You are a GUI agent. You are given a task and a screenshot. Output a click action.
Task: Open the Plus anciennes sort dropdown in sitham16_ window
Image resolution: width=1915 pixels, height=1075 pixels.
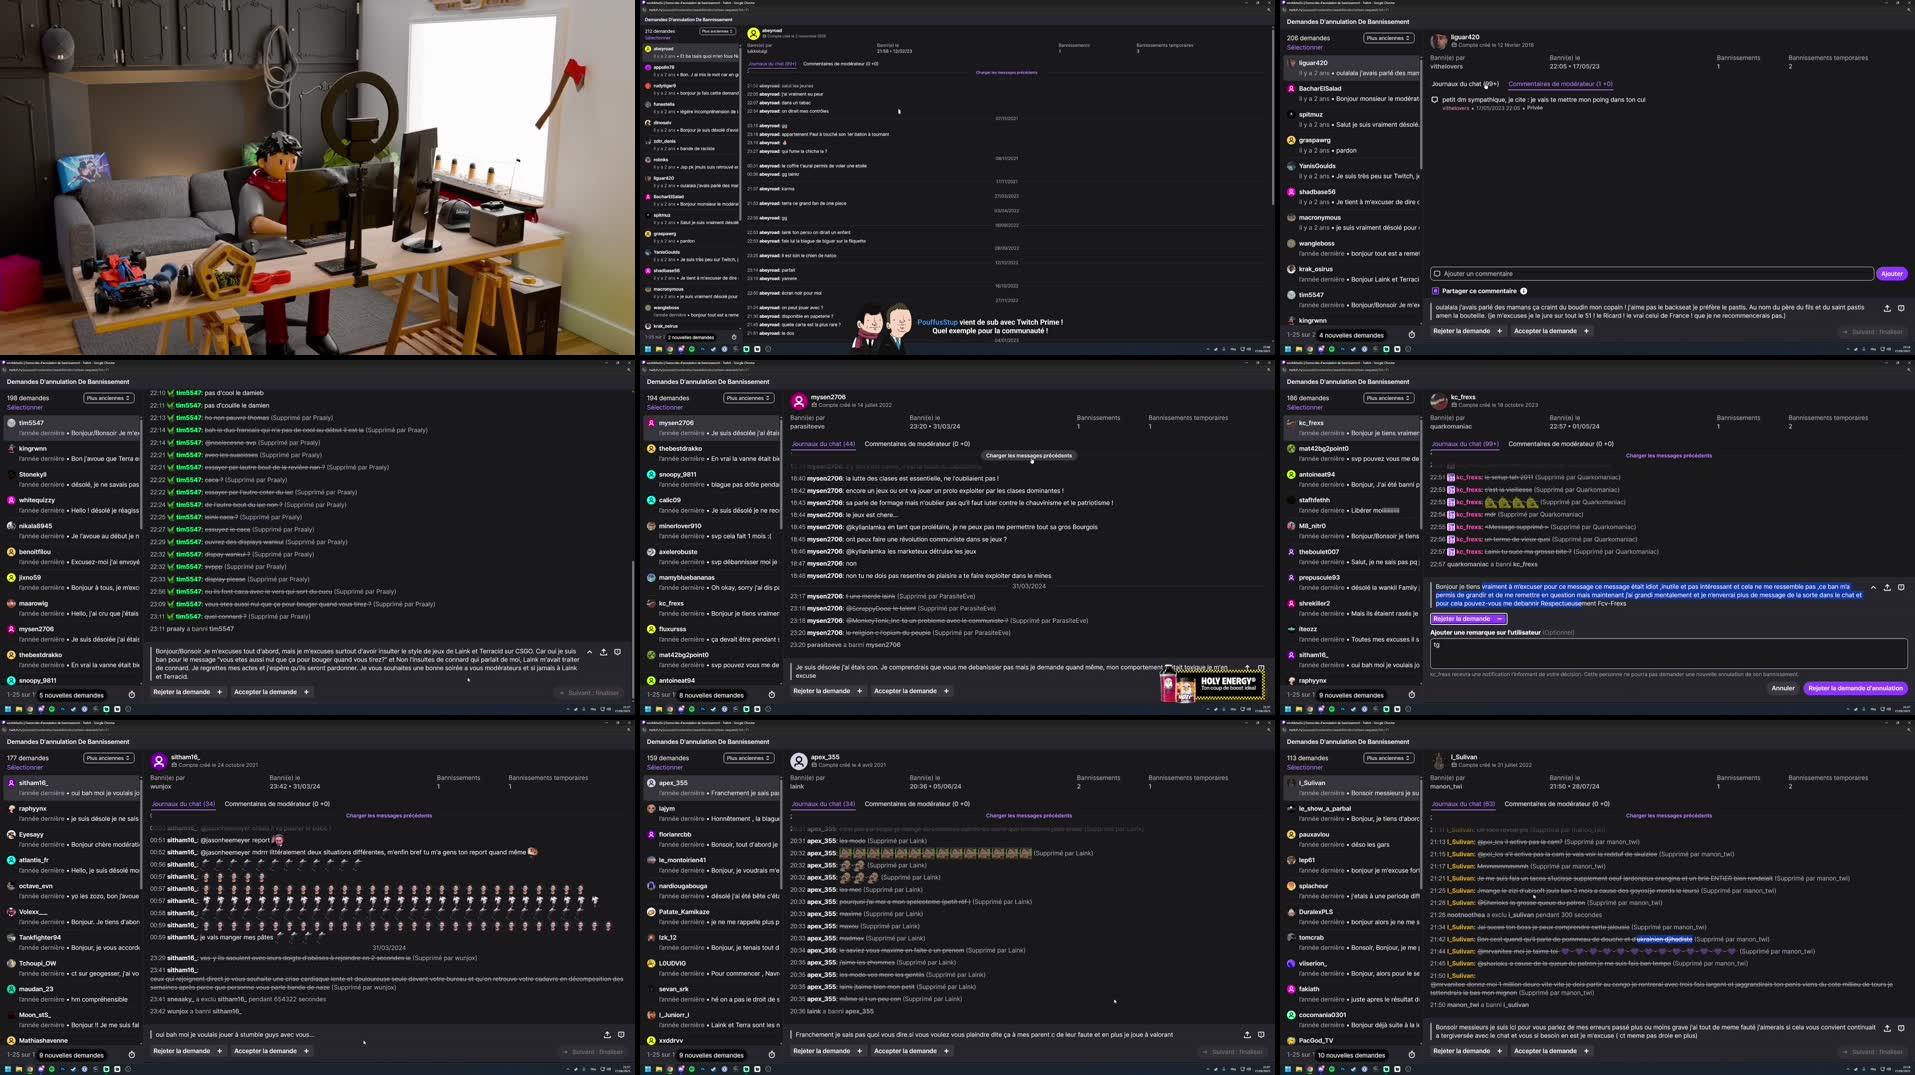(x=109, y=758)
